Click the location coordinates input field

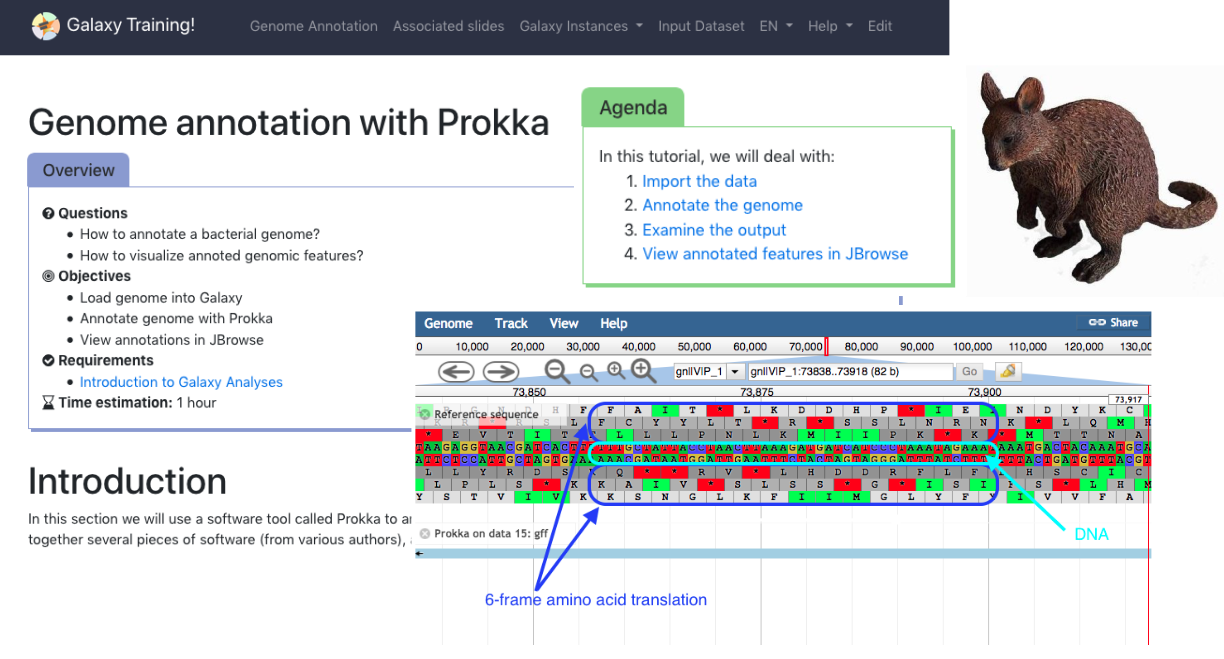[850, 372]
